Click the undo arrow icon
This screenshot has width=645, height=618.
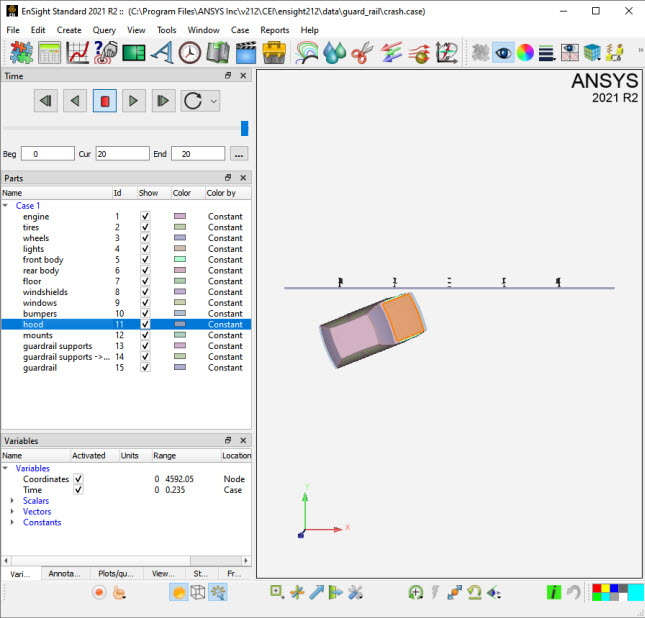point(574,592)
